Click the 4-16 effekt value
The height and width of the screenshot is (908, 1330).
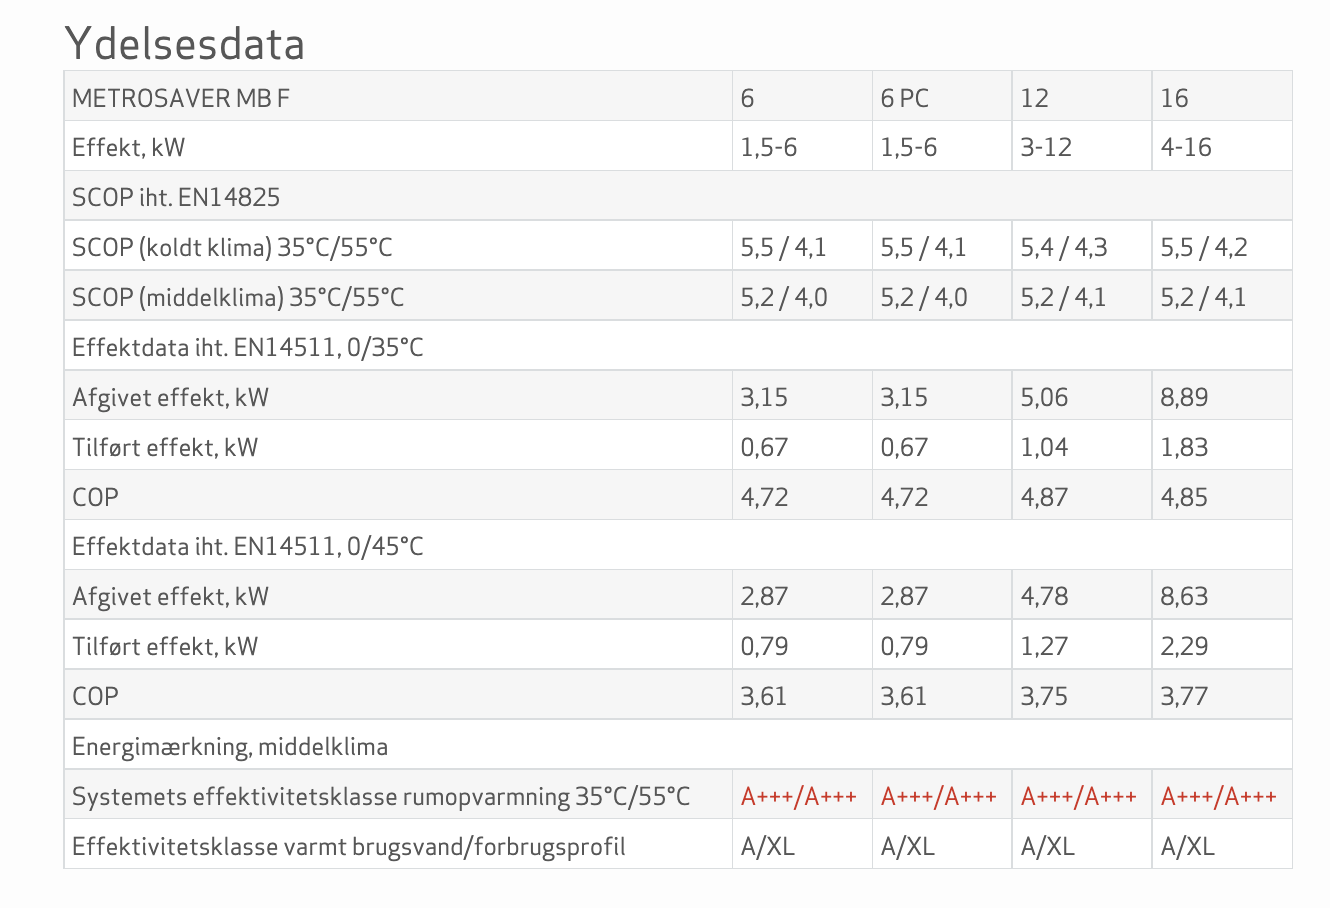coord(1185,148)
